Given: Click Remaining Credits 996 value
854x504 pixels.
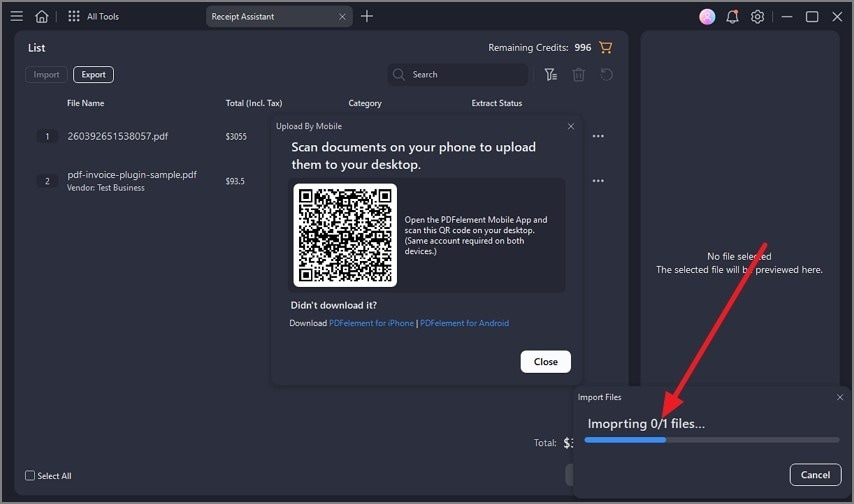Looking at the screenshot, I should 582,47.
